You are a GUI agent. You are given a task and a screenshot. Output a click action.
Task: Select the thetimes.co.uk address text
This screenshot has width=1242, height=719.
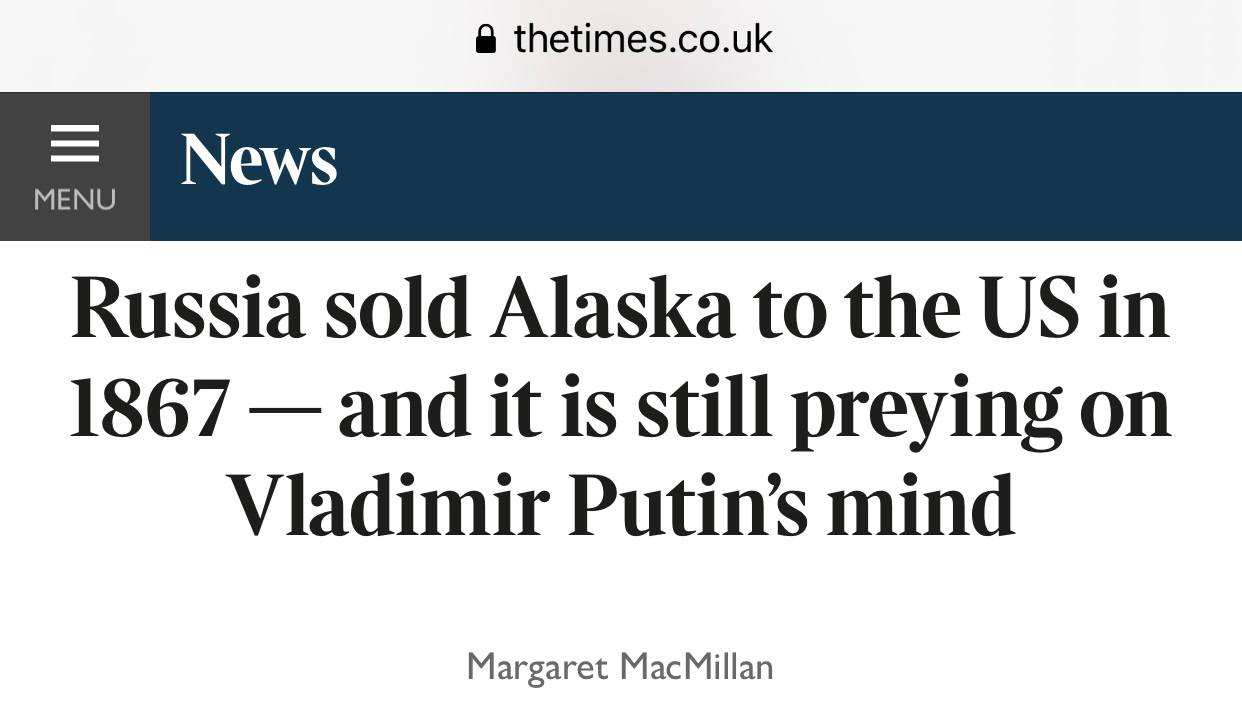(642, 40)
